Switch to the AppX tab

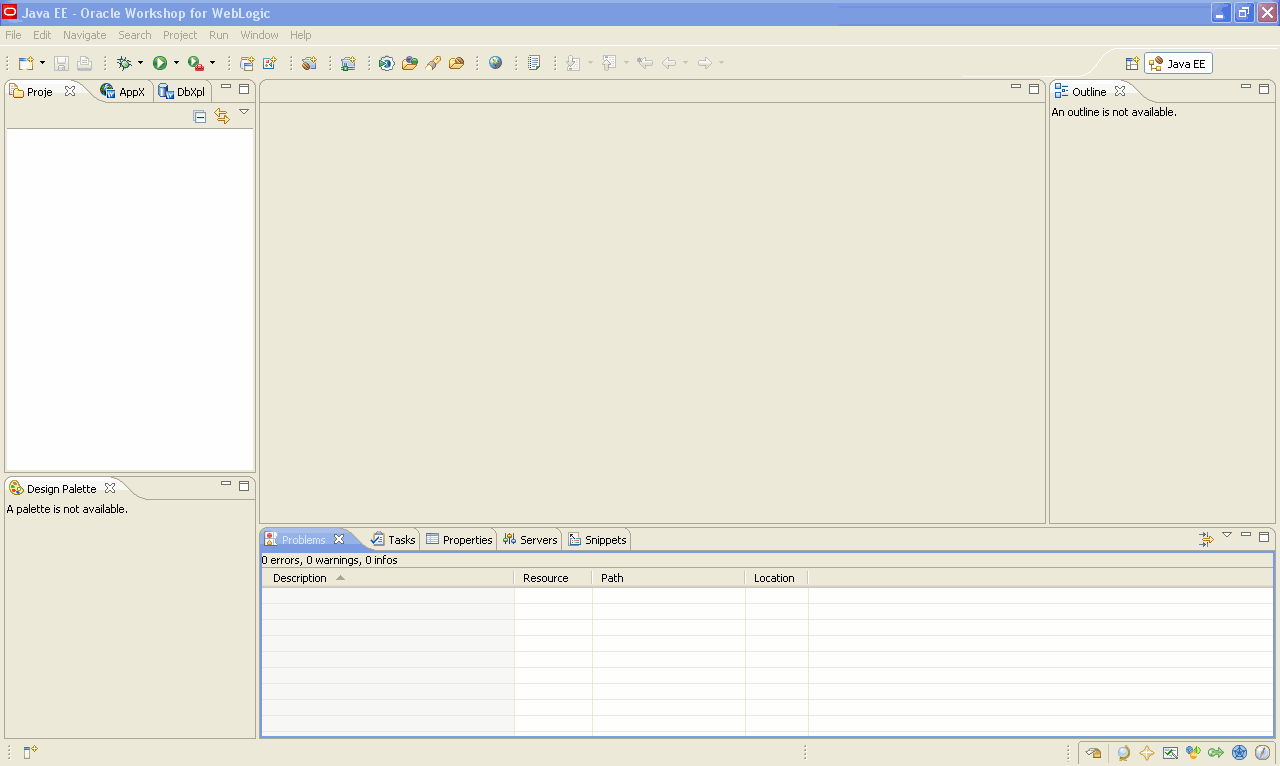click(x=123, y=92)
